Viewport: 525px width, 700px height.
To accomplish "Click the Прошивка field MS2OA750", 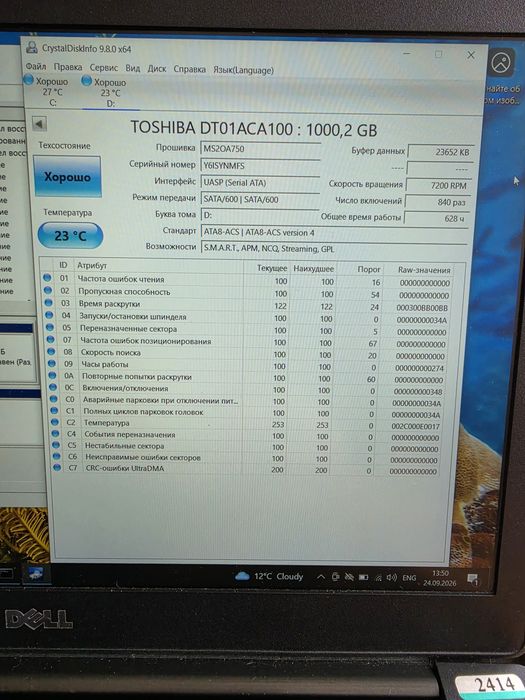I will click(x=260, y=149).
